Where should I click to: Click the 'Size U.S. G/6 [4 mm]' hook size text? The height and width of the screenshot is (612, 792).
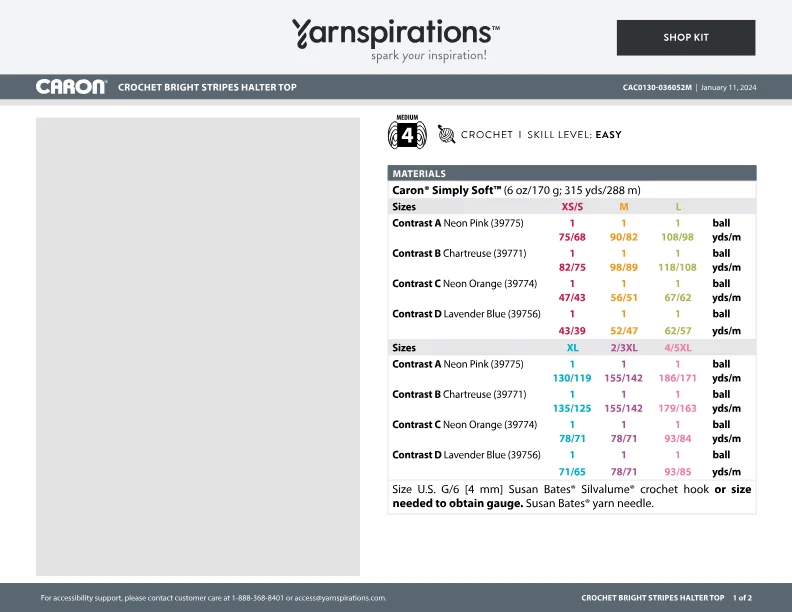tap(448, 489)
